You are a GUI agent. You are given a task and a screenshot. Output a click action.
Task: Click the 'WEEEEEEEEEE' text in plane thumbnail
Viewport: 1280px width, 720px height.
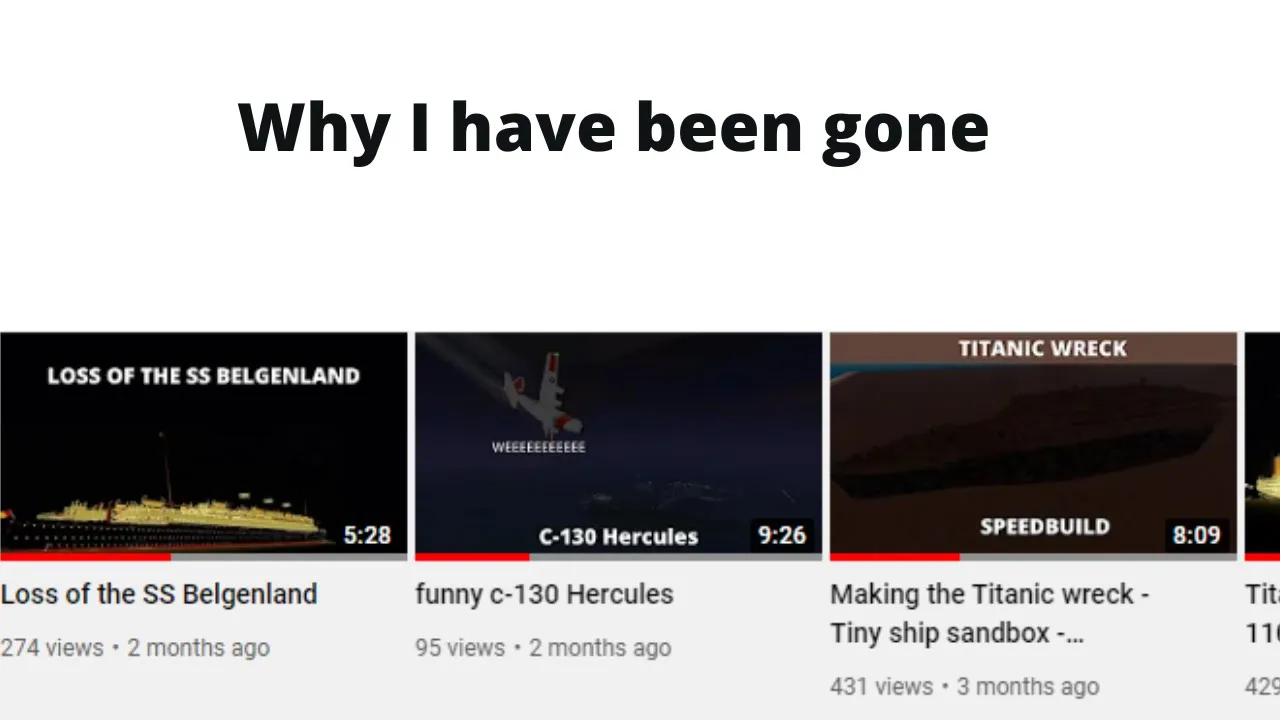coord(538,447)
